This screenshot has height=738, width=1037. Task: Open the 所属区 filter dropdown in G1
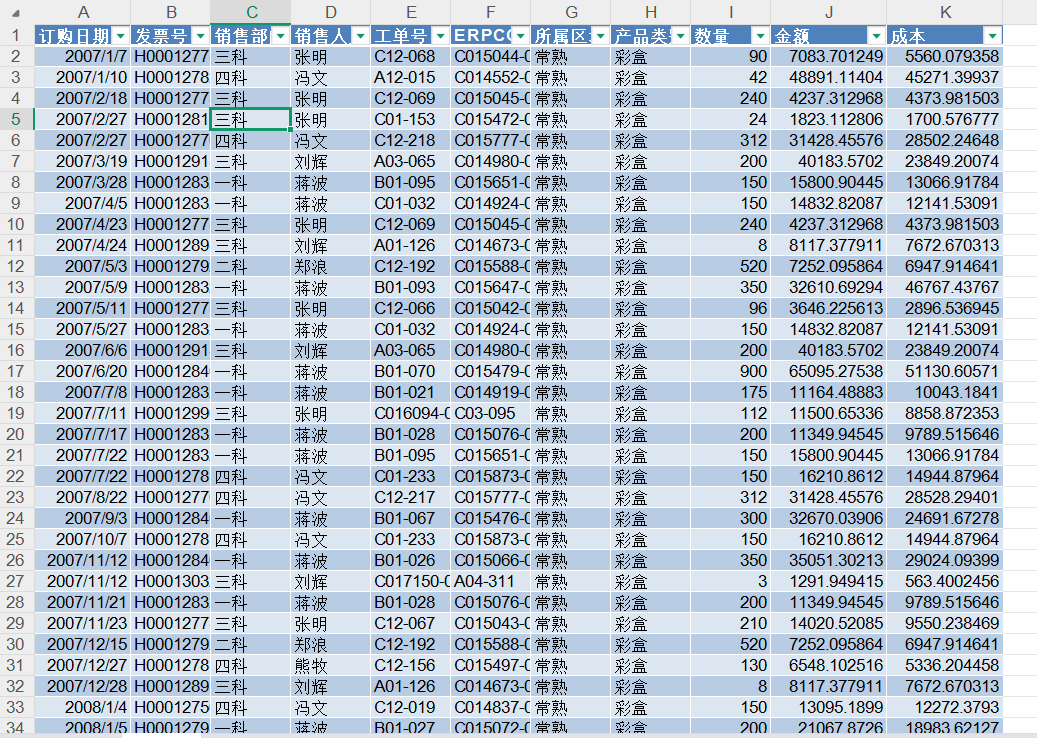click(601, 36)
